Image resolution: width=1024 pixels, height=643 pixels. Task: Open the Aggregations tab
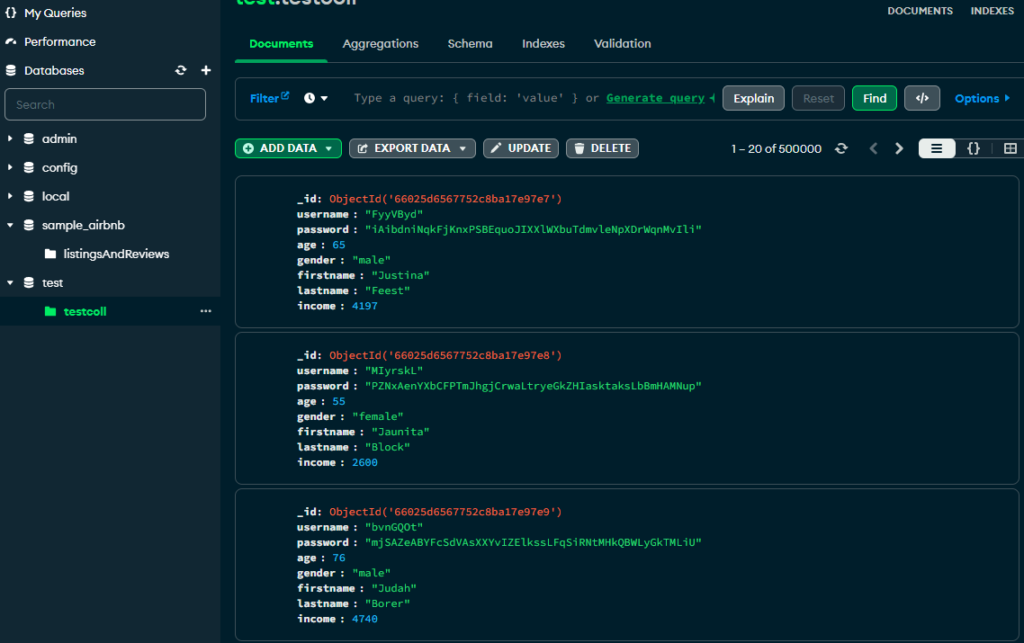coord(381,44)
